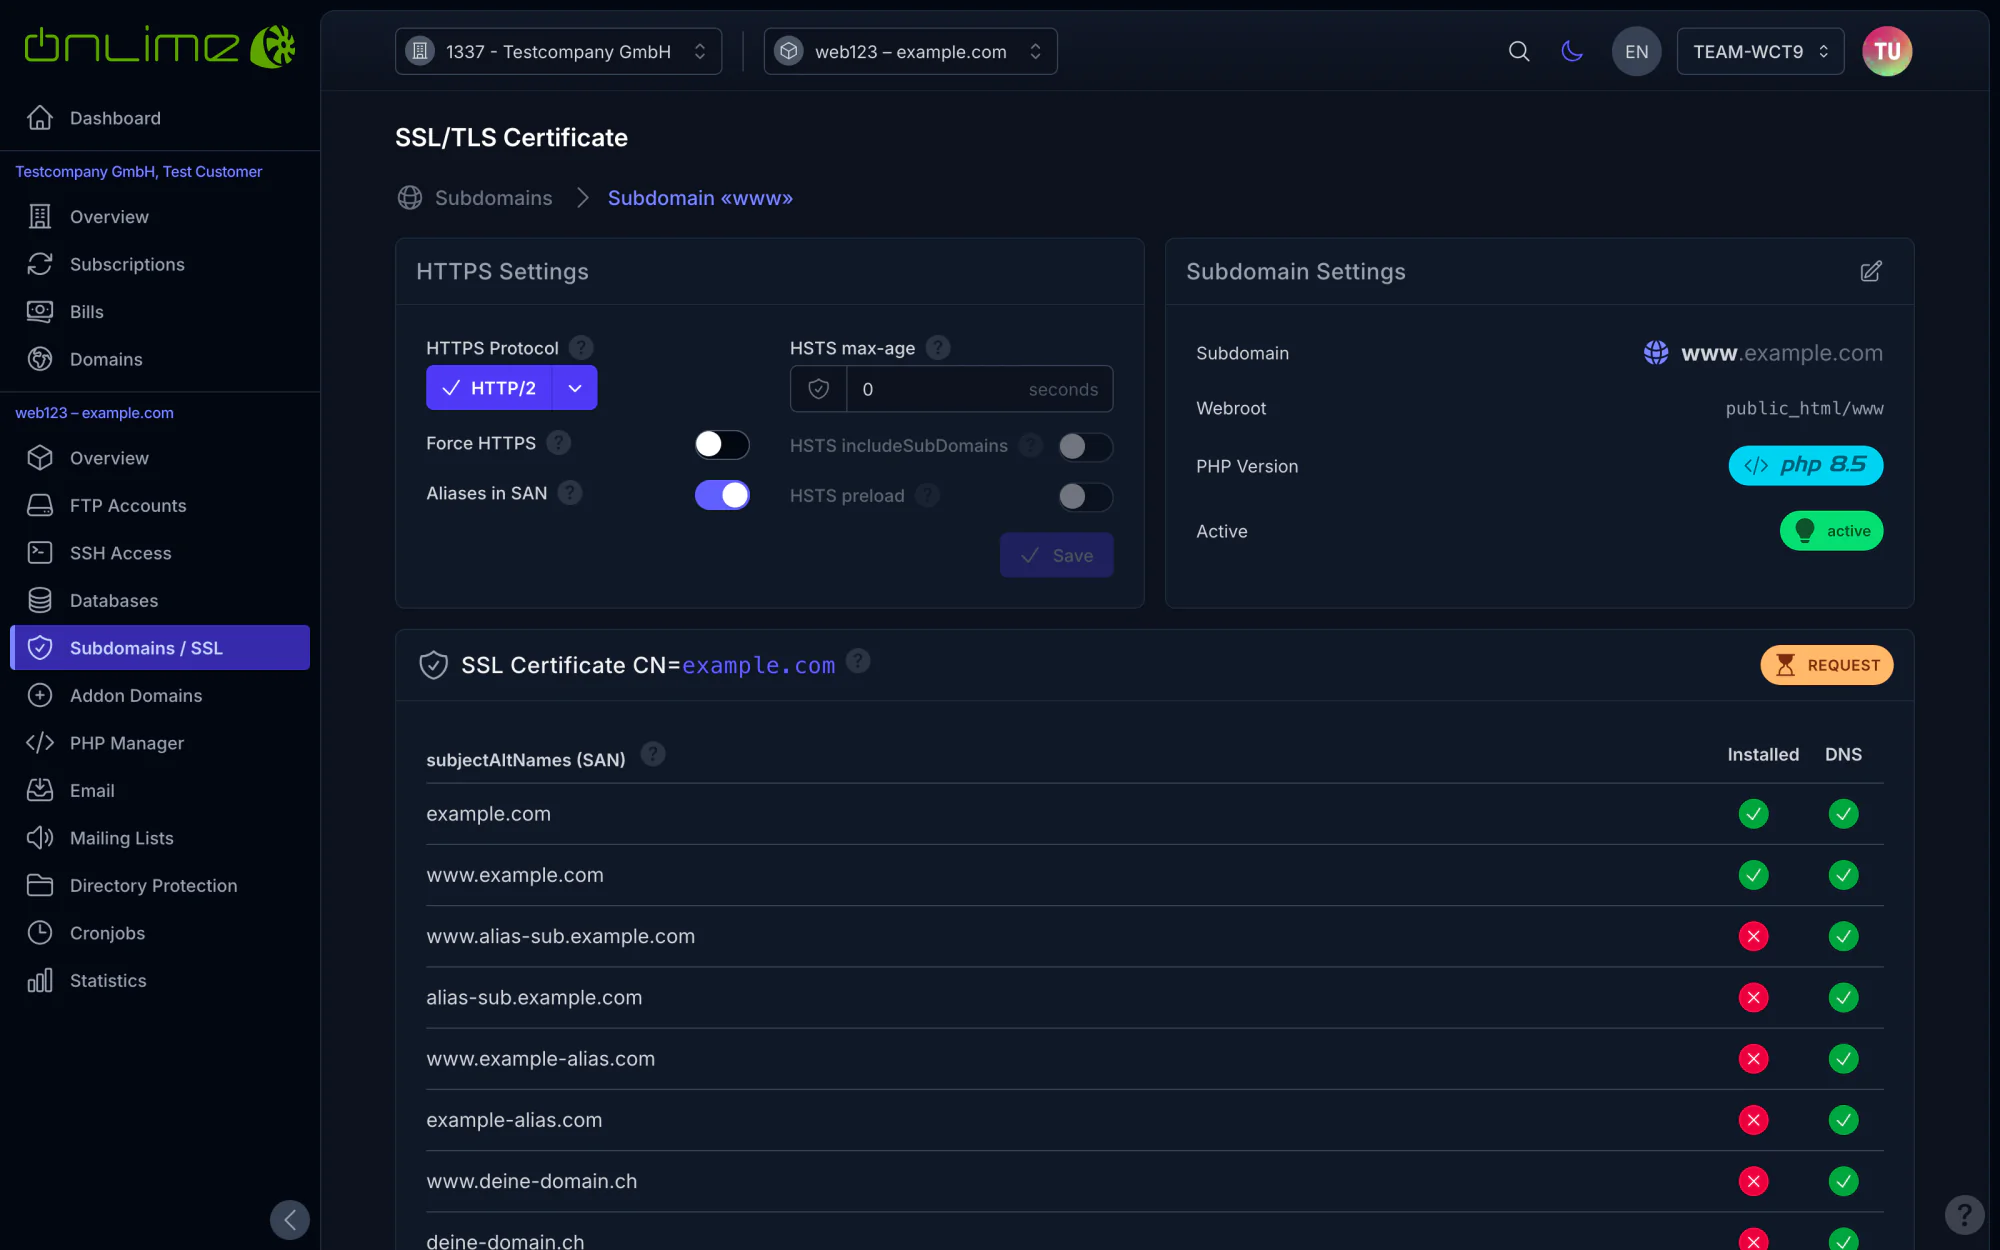Open Databases in sidebar
This screenshot has height=1250, width=2000.
tap(160, 600)
